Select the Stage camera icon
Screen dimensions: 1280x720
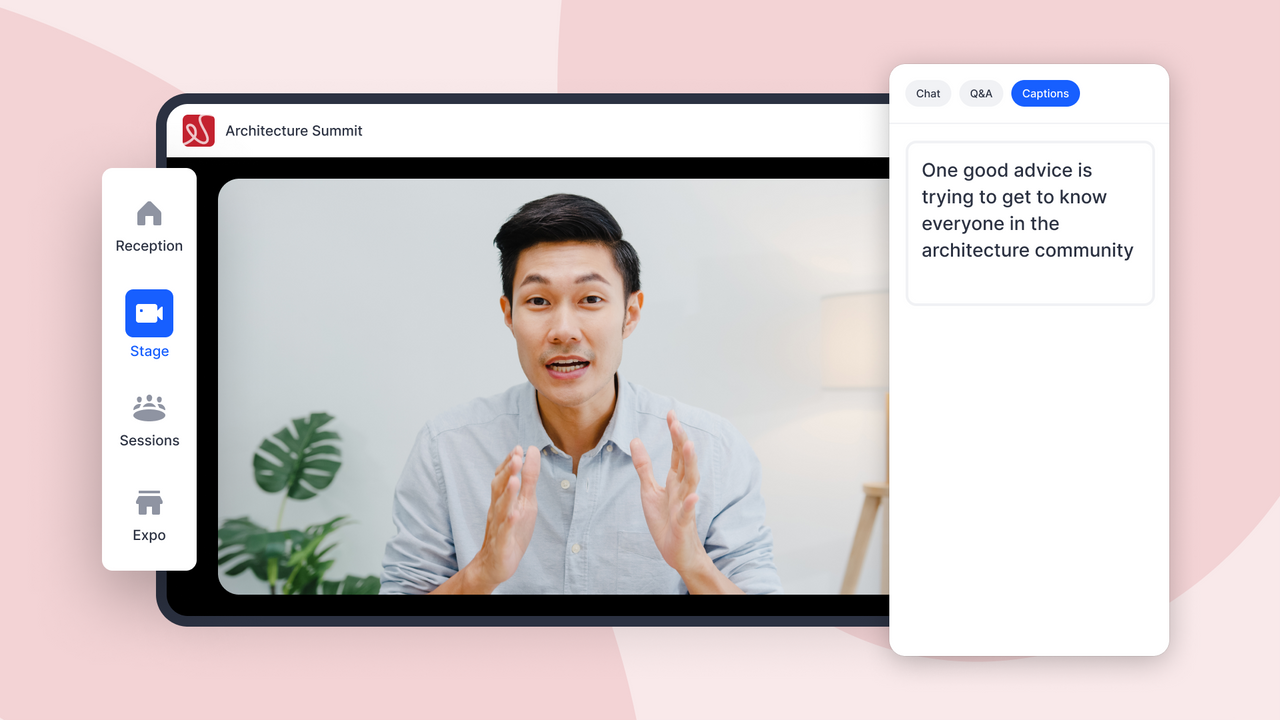149,313
